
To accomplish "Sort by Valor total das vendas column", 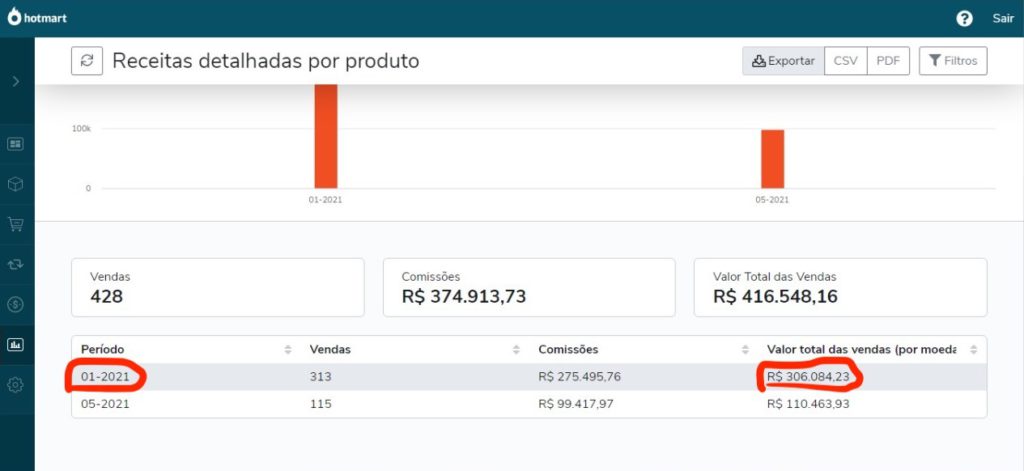I will 974,349.
